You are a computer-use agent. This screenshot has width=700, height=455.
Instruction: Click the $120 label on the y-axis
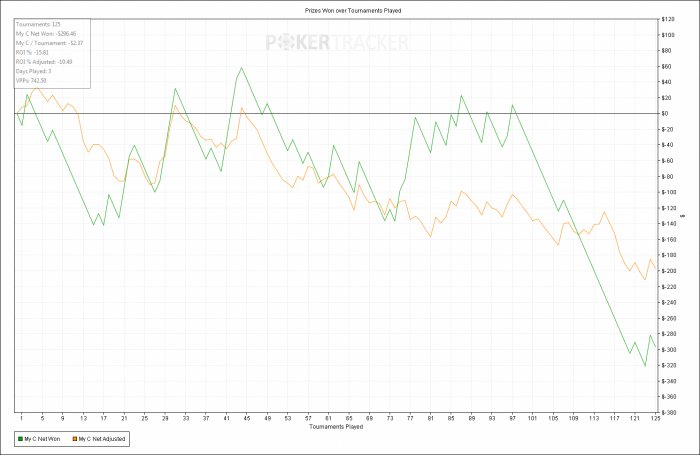[x=668, y=19]
